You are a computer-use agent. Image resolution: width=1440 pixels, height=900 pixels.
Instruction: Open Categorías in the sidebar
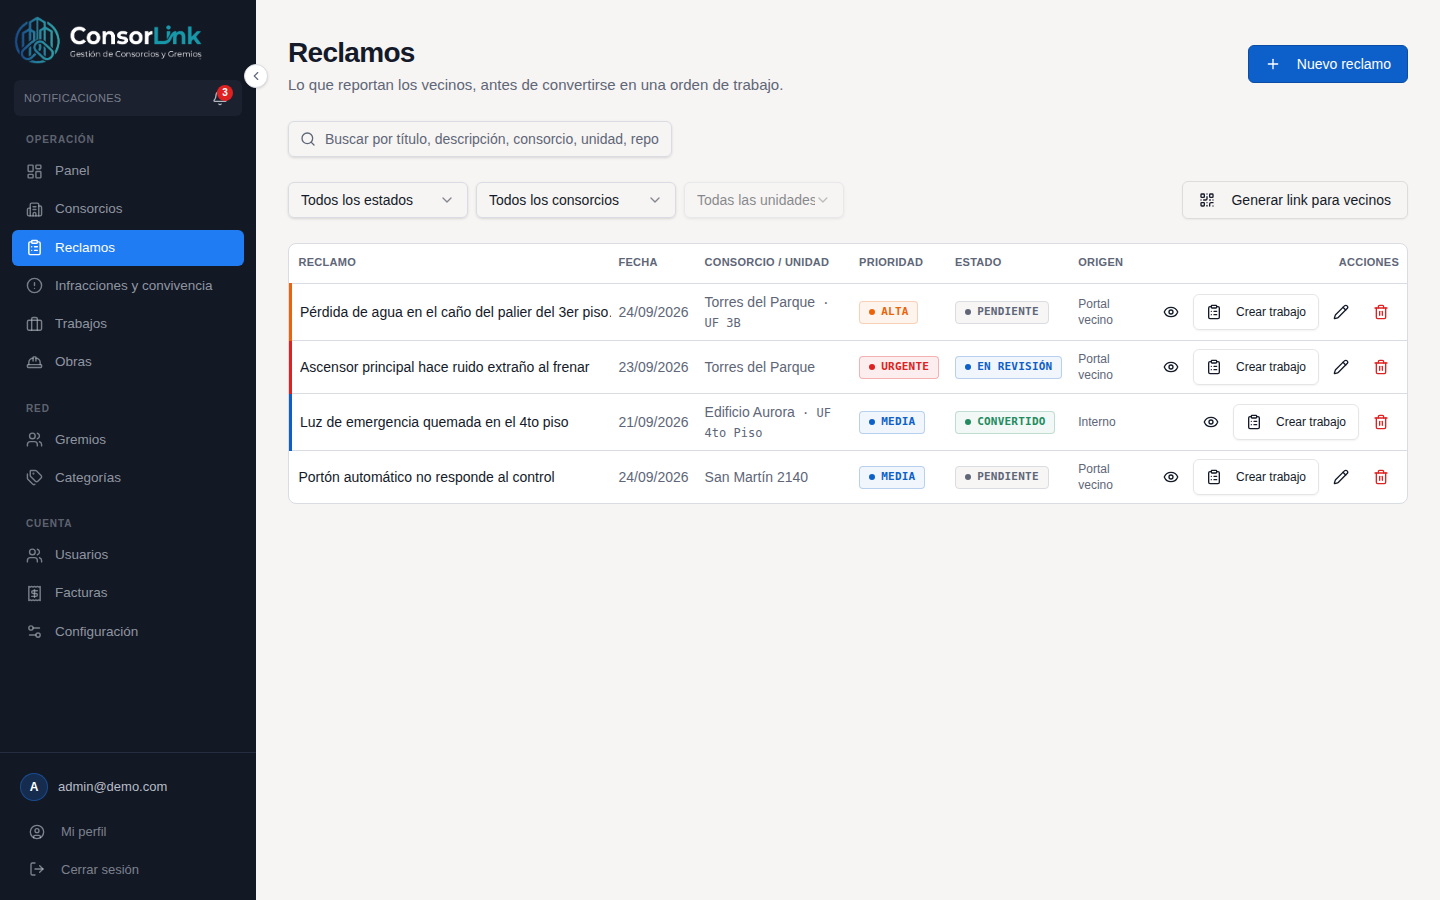coord(128,478)
